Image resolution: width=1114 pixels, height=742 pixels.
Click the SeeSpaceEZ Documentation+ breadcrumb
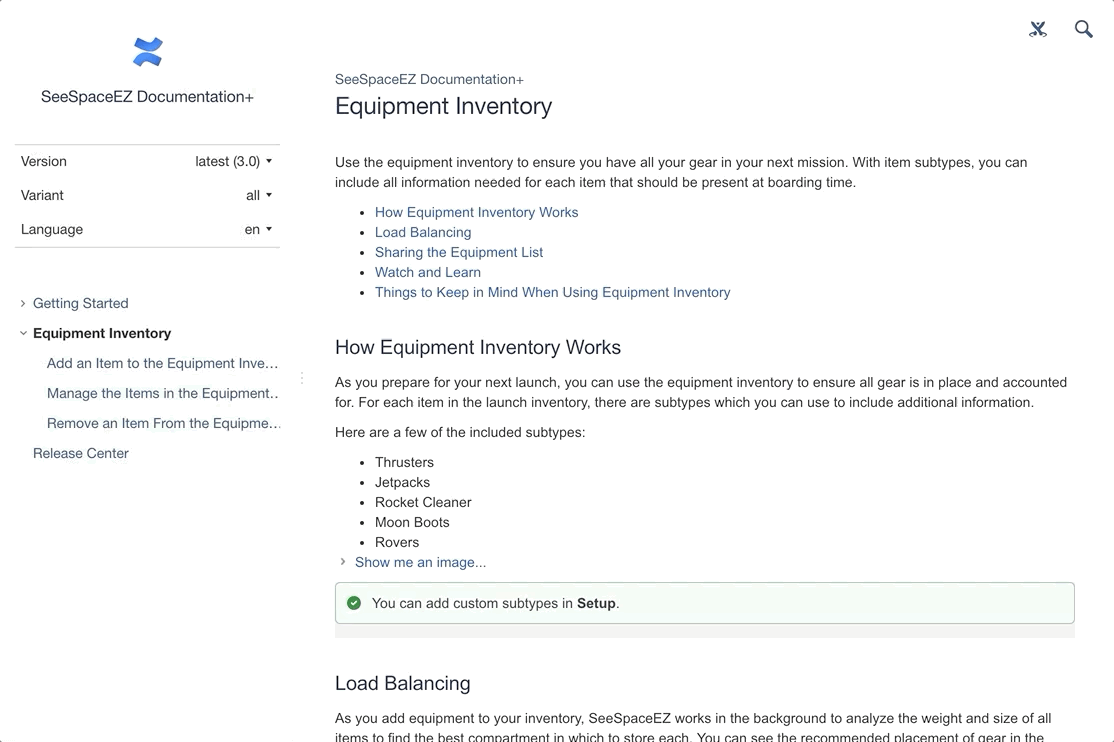pyautogui.click(x=429, y=79)
